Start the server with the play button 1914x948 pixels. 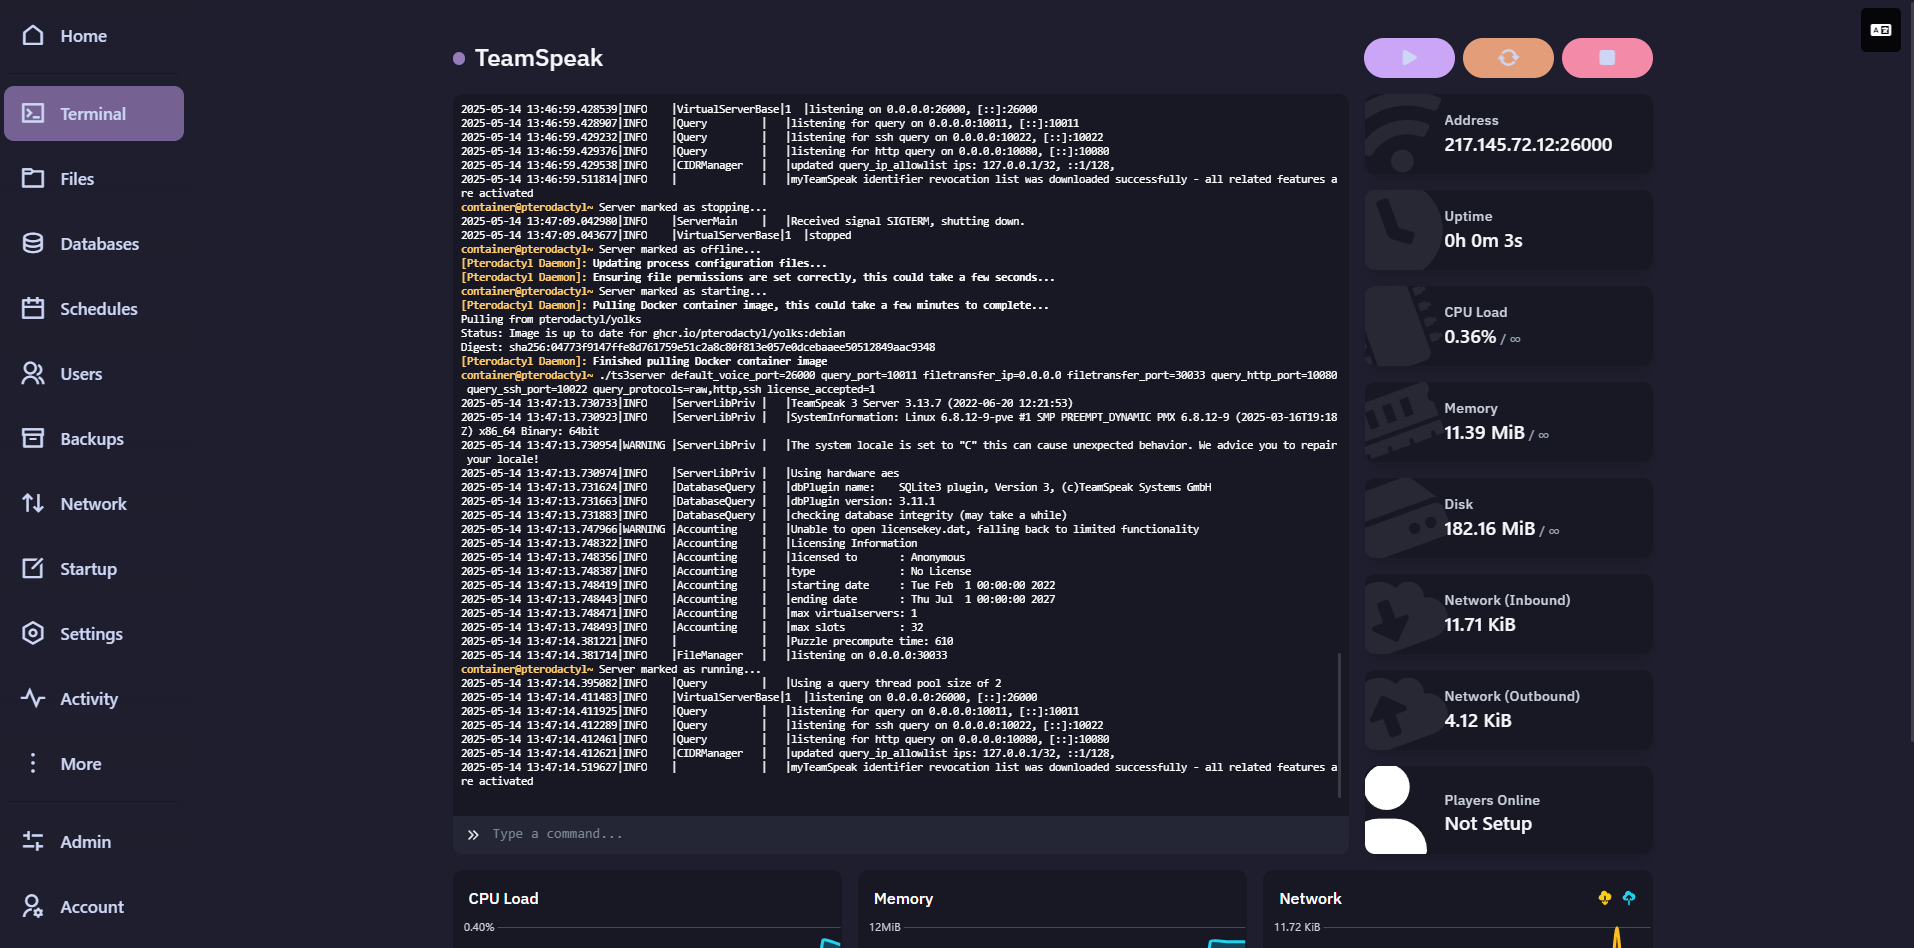(x=1409, y=58)
